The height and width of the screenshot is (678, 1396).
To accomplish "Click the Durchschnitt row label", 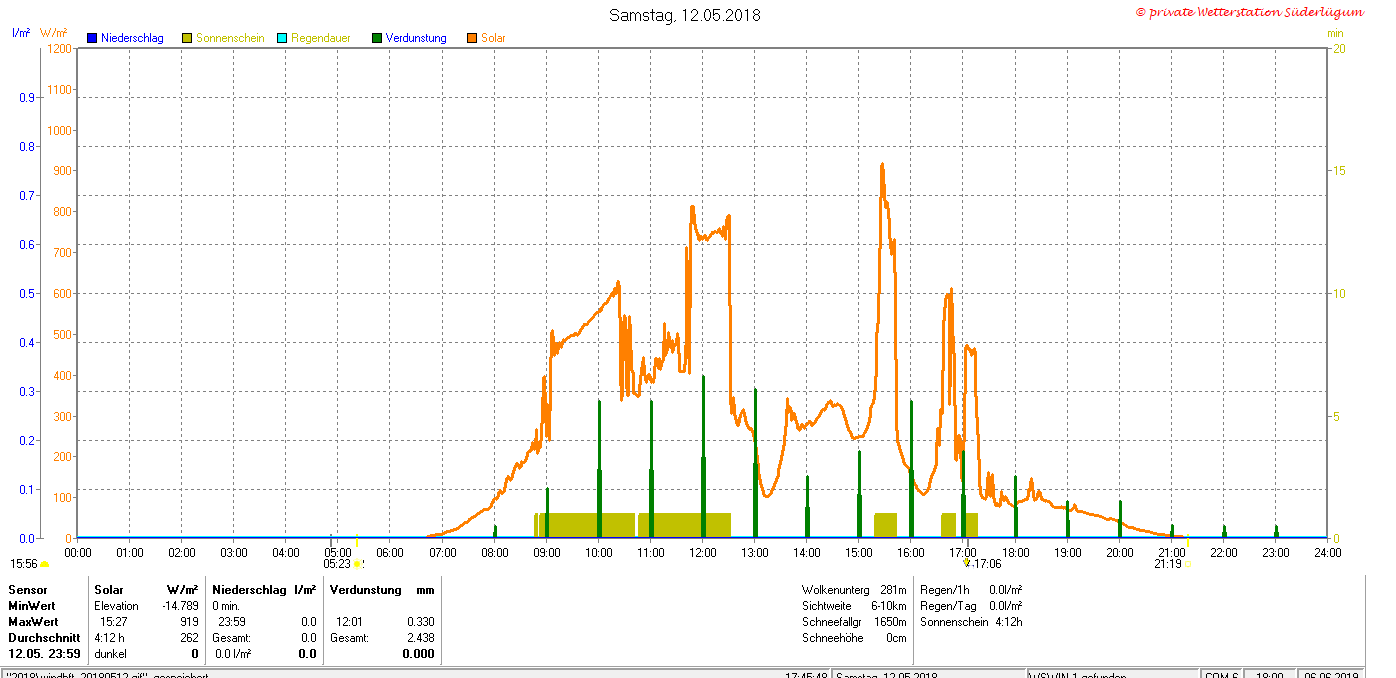I will click(x=44, y=638).
